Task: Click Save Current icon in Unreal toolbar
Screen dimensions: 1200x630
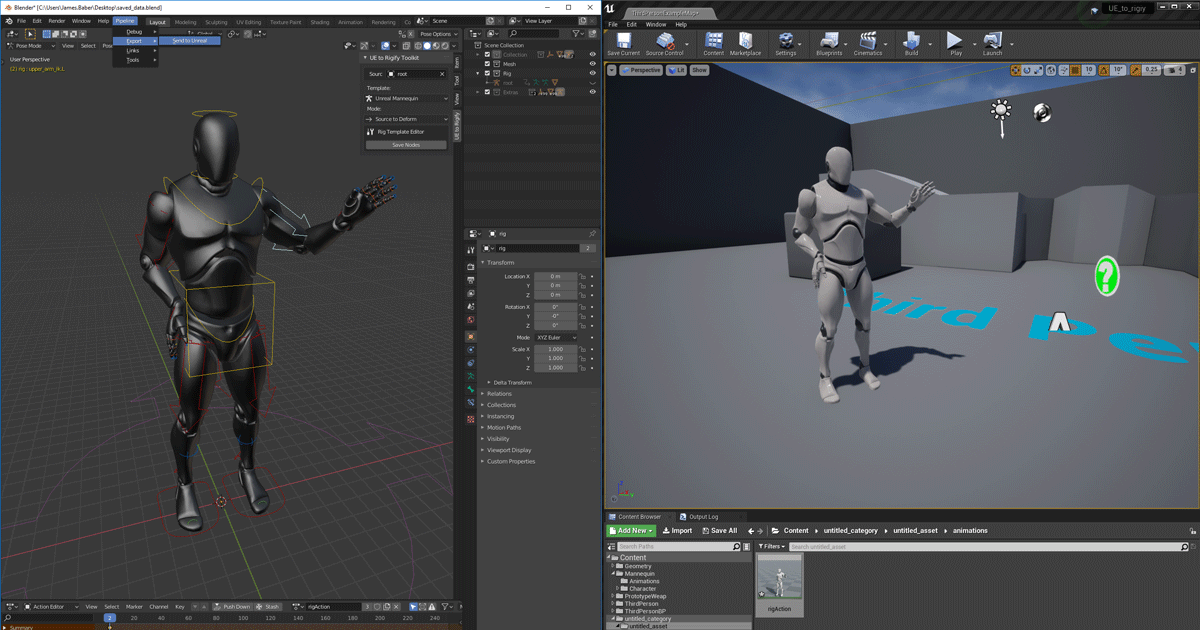Action: click(623, 41)
